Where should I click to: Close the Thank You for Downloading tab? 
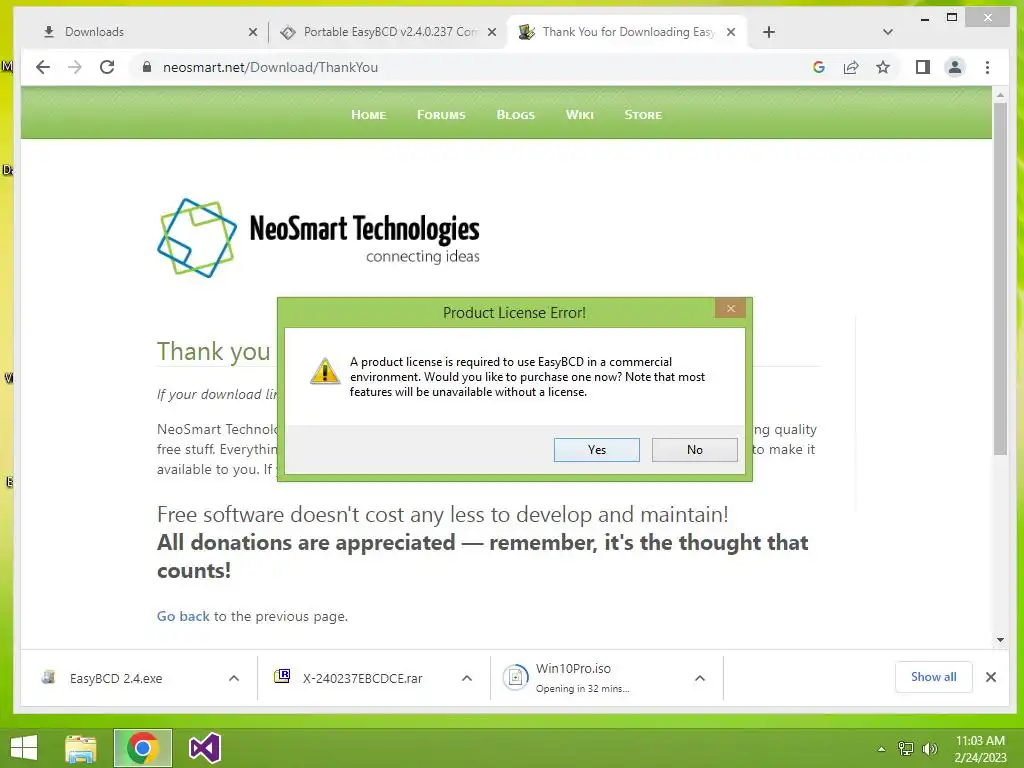(x=731, y=32)
